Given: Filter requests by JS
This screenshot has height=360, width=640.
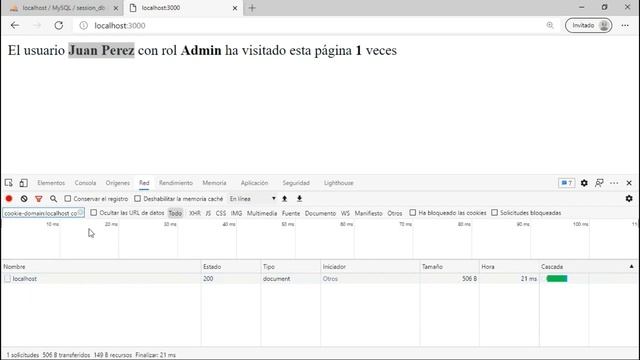Looking at the screenshot, I should click(208, 213).
